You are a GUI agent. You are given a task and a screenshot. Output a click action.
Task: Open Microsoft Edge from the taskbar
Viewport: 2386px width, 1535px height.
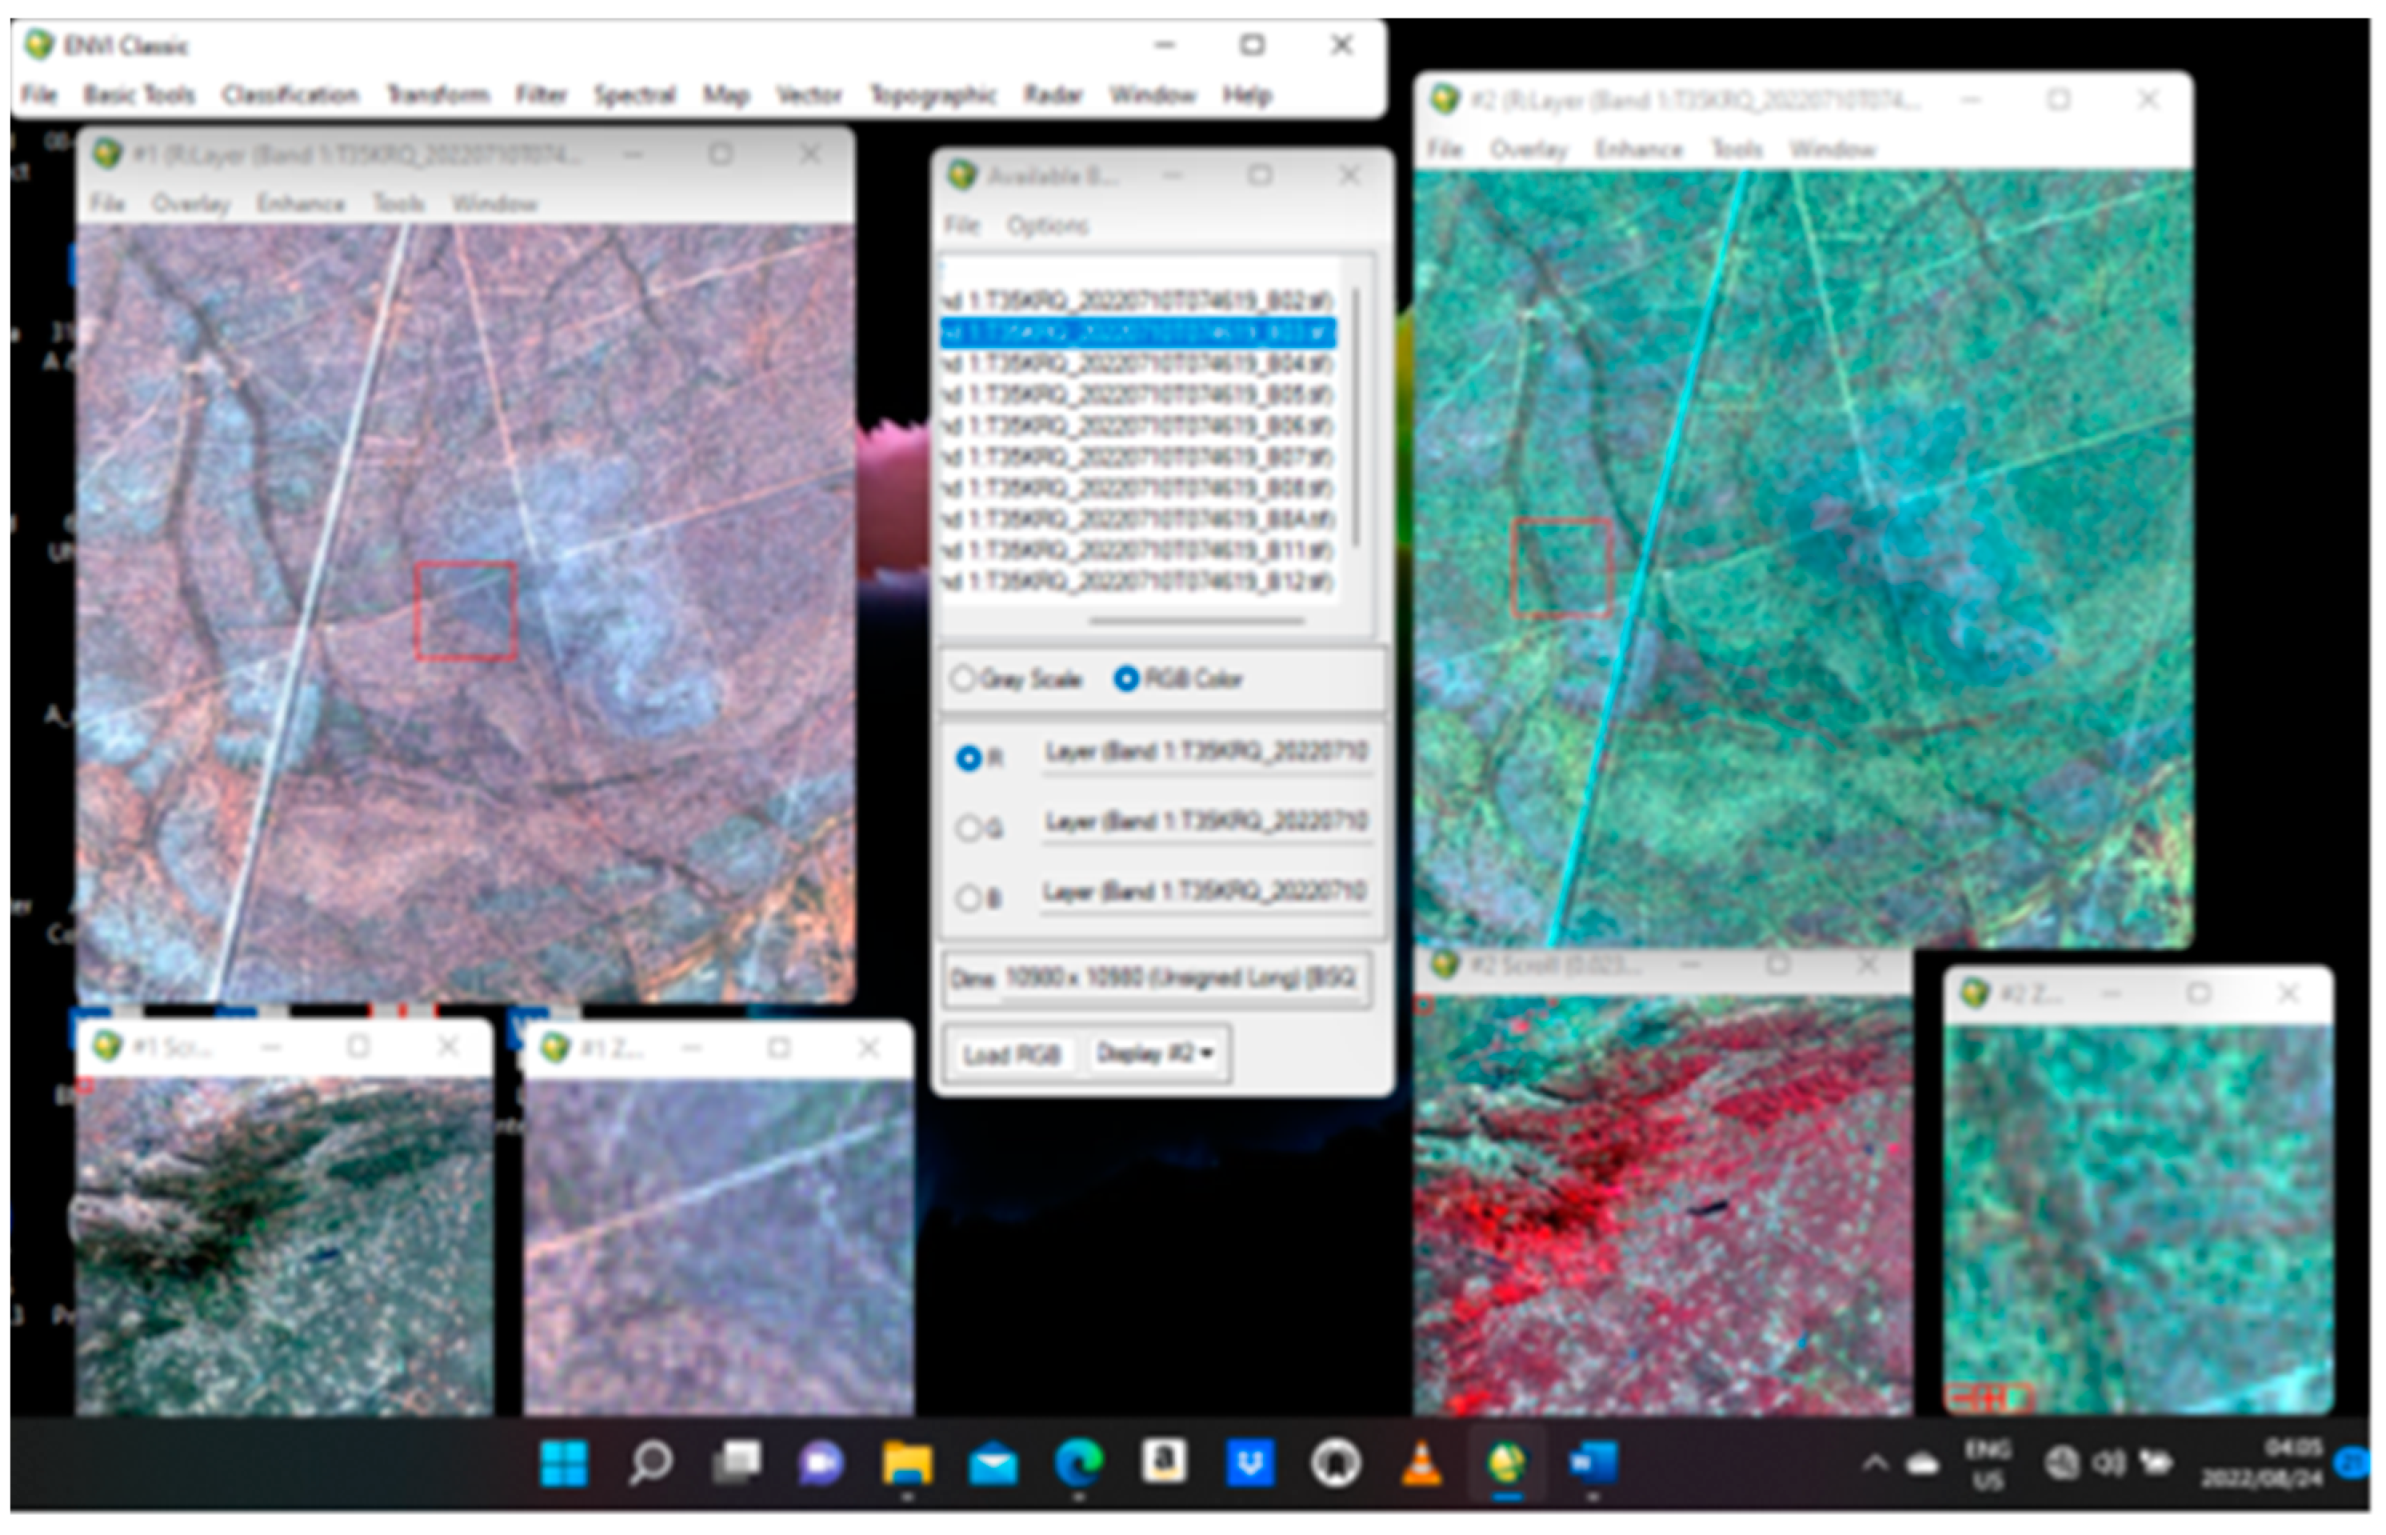[x=1078, y=1464]
